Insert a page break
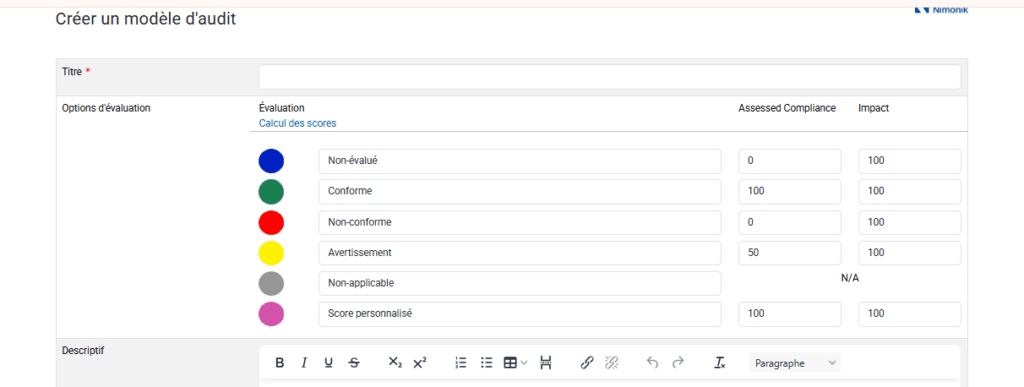 546,363
